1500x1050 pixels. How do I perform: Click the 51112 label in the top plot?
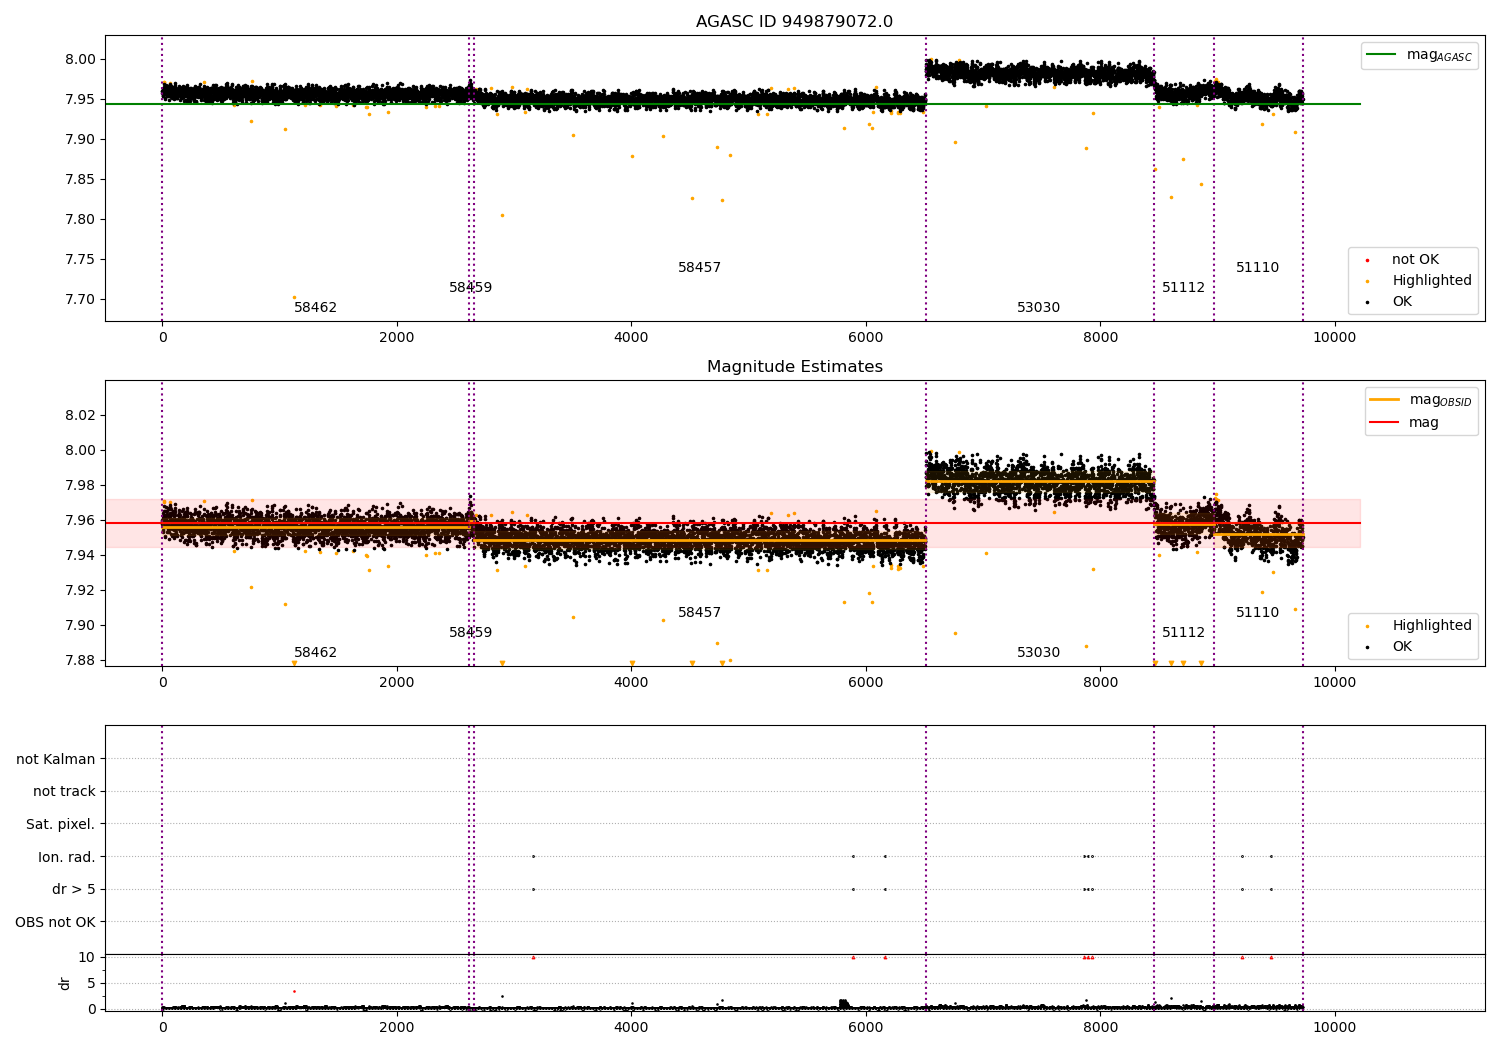click(x=1183, y=288)
